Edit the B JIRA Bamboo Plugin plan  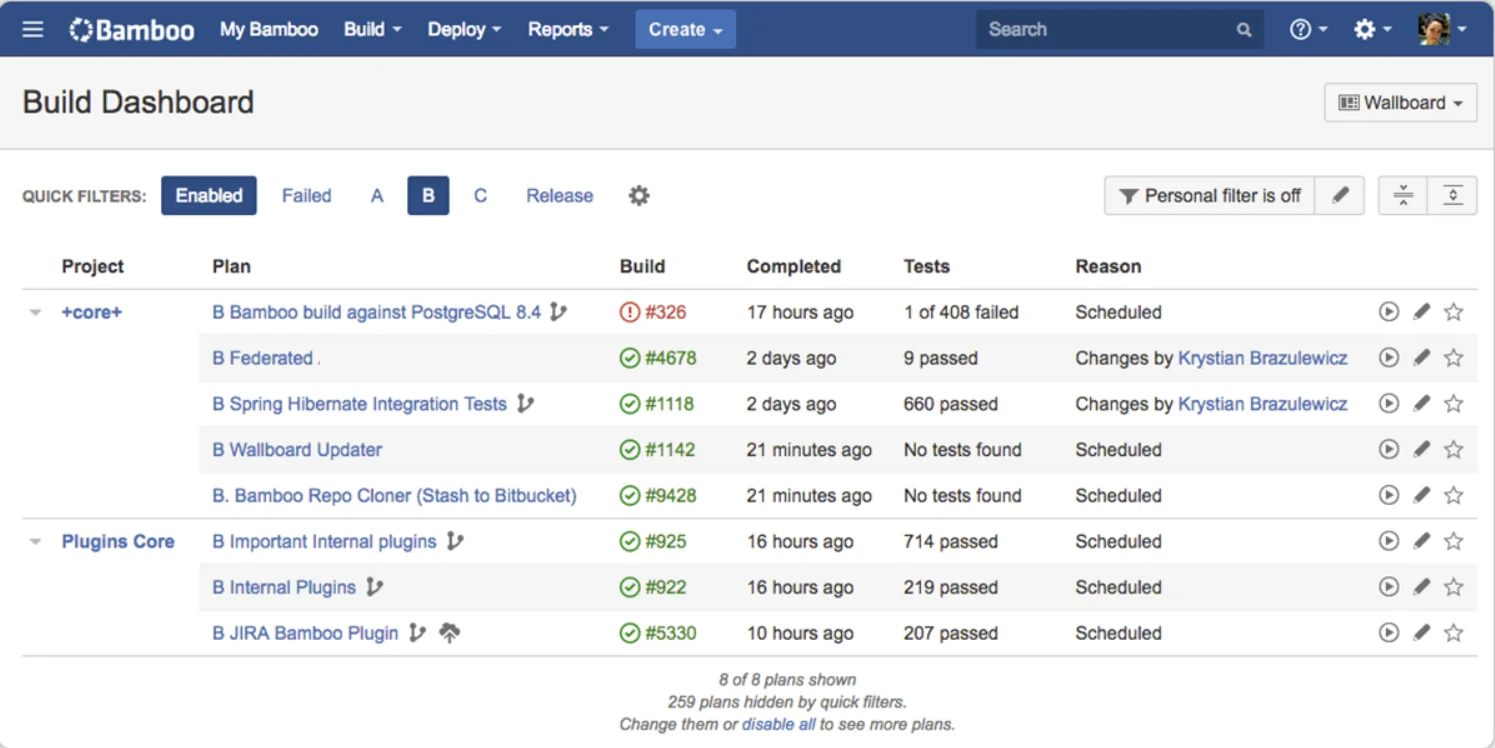point(1422,633)
